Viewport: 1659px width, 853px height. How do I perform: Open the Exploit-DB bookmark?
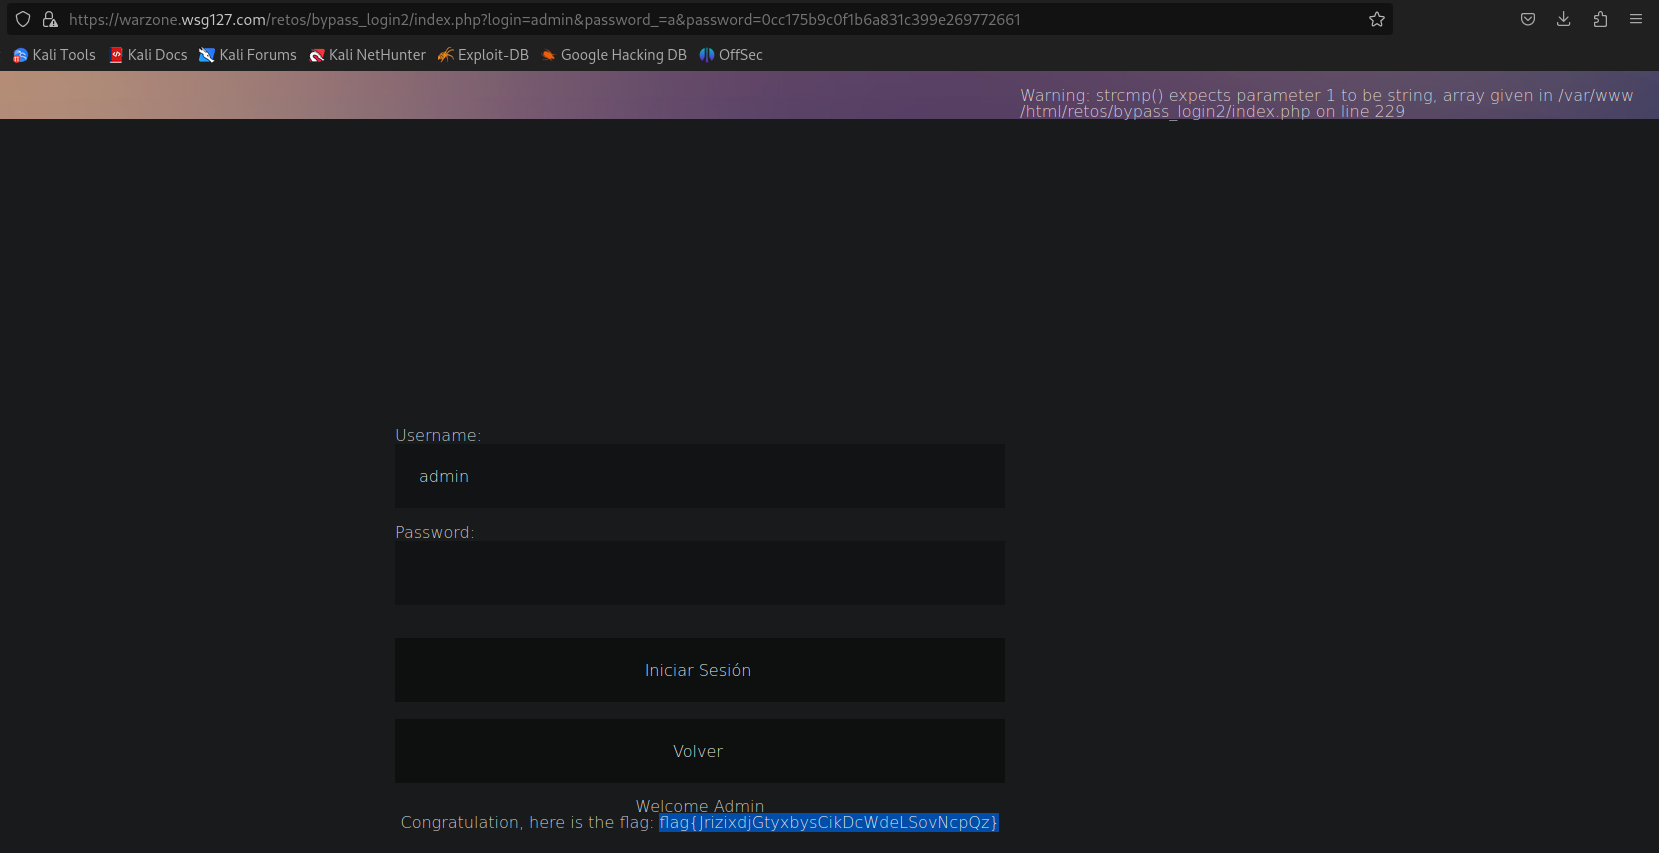[483, 55]
